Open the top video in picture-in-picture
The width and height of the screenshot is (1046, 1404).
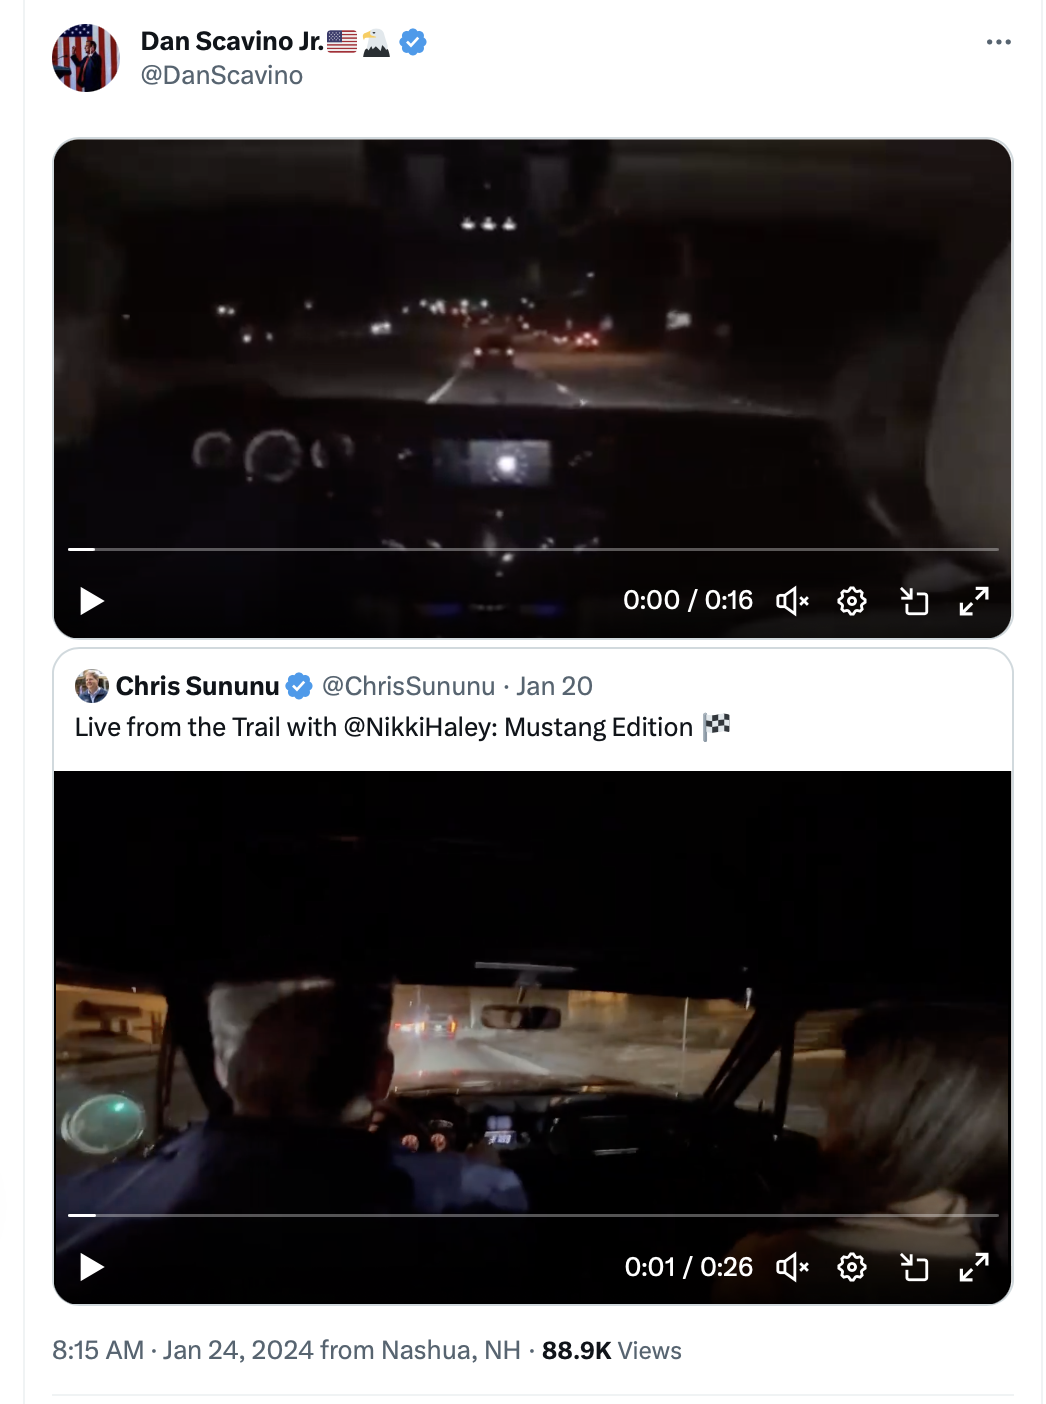pyautogui.click(x=914, y=601)
